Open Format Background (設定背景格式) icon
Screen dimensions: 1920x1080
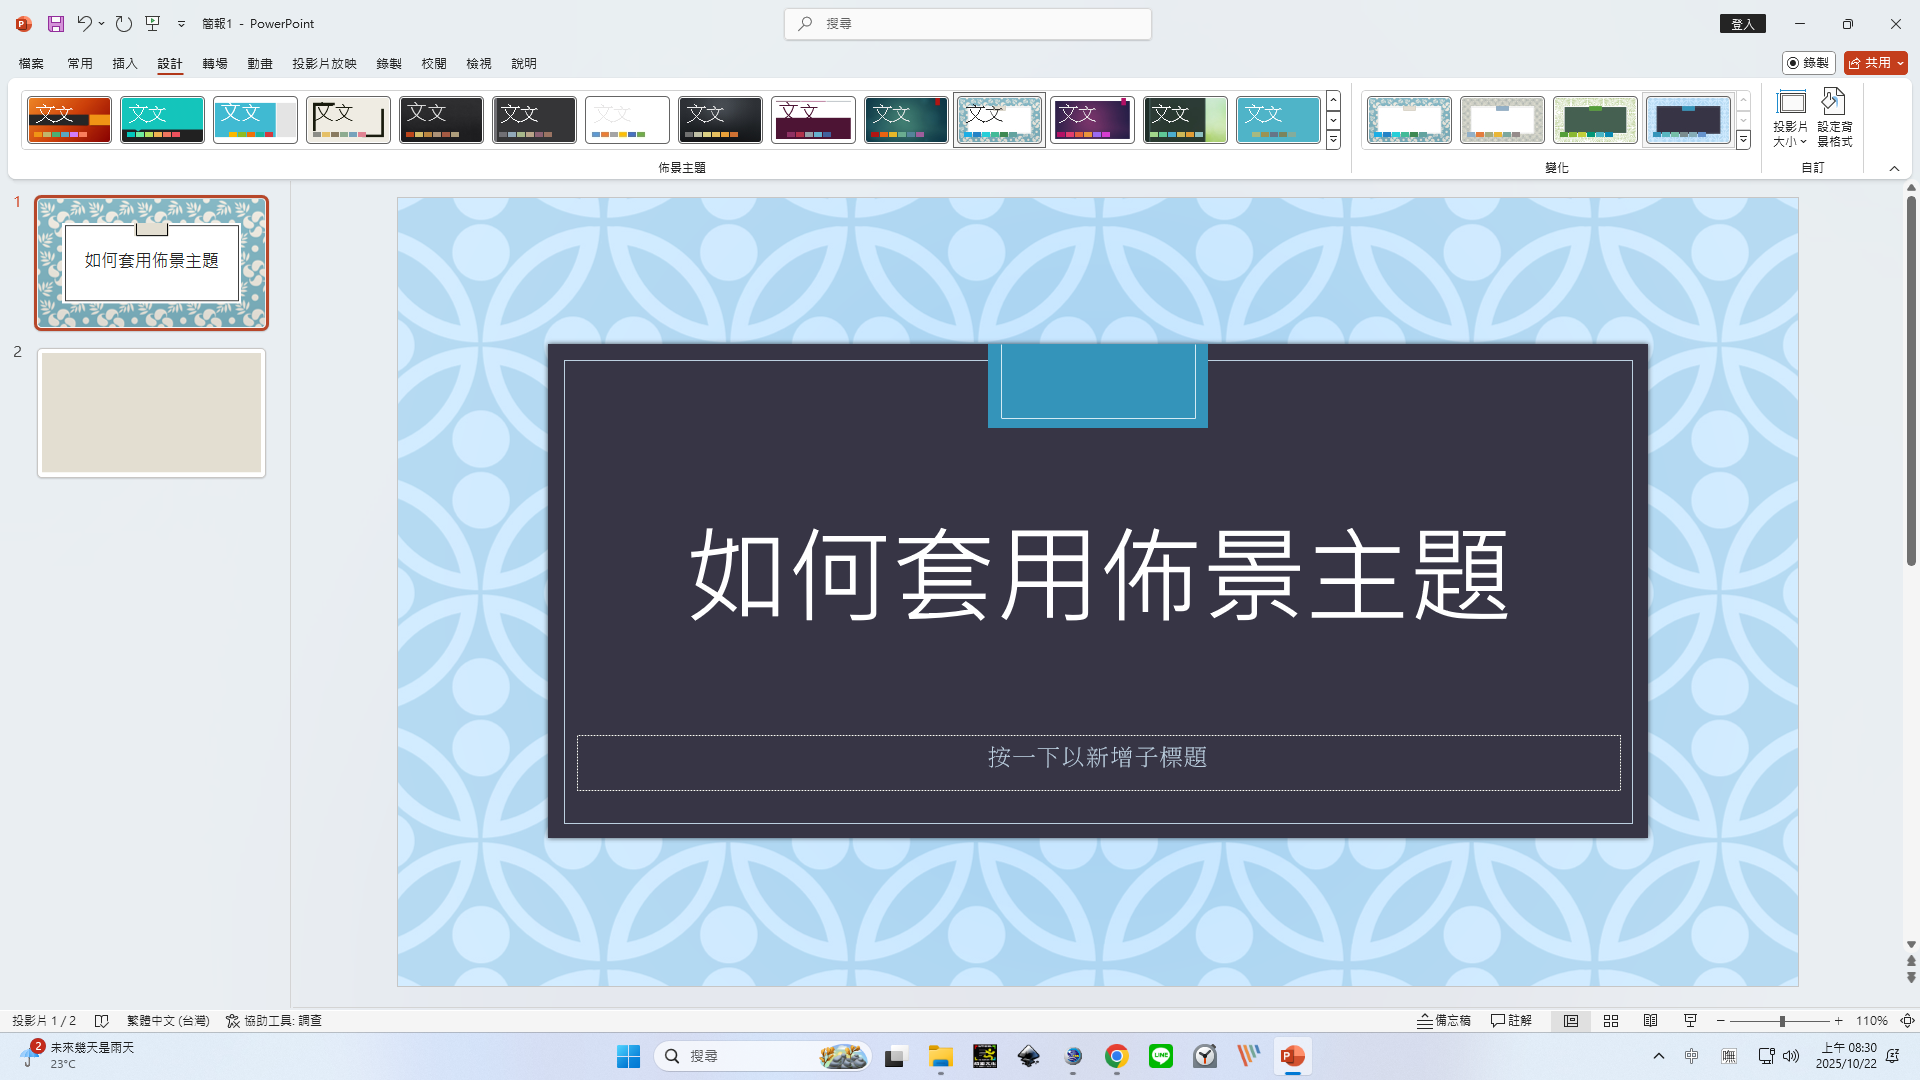1834,118
